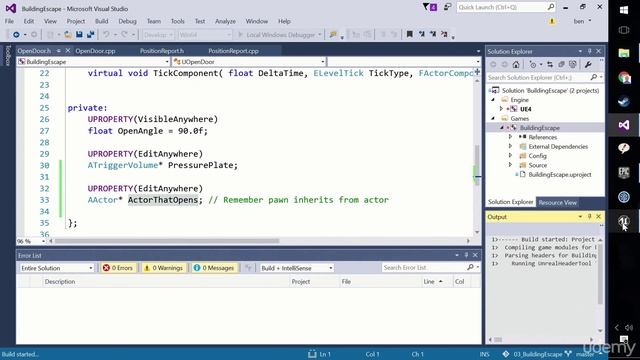Click the Collapse All icon in Solution Explorer
Viewport: 640px width, 360px height.
click(562, 64)
